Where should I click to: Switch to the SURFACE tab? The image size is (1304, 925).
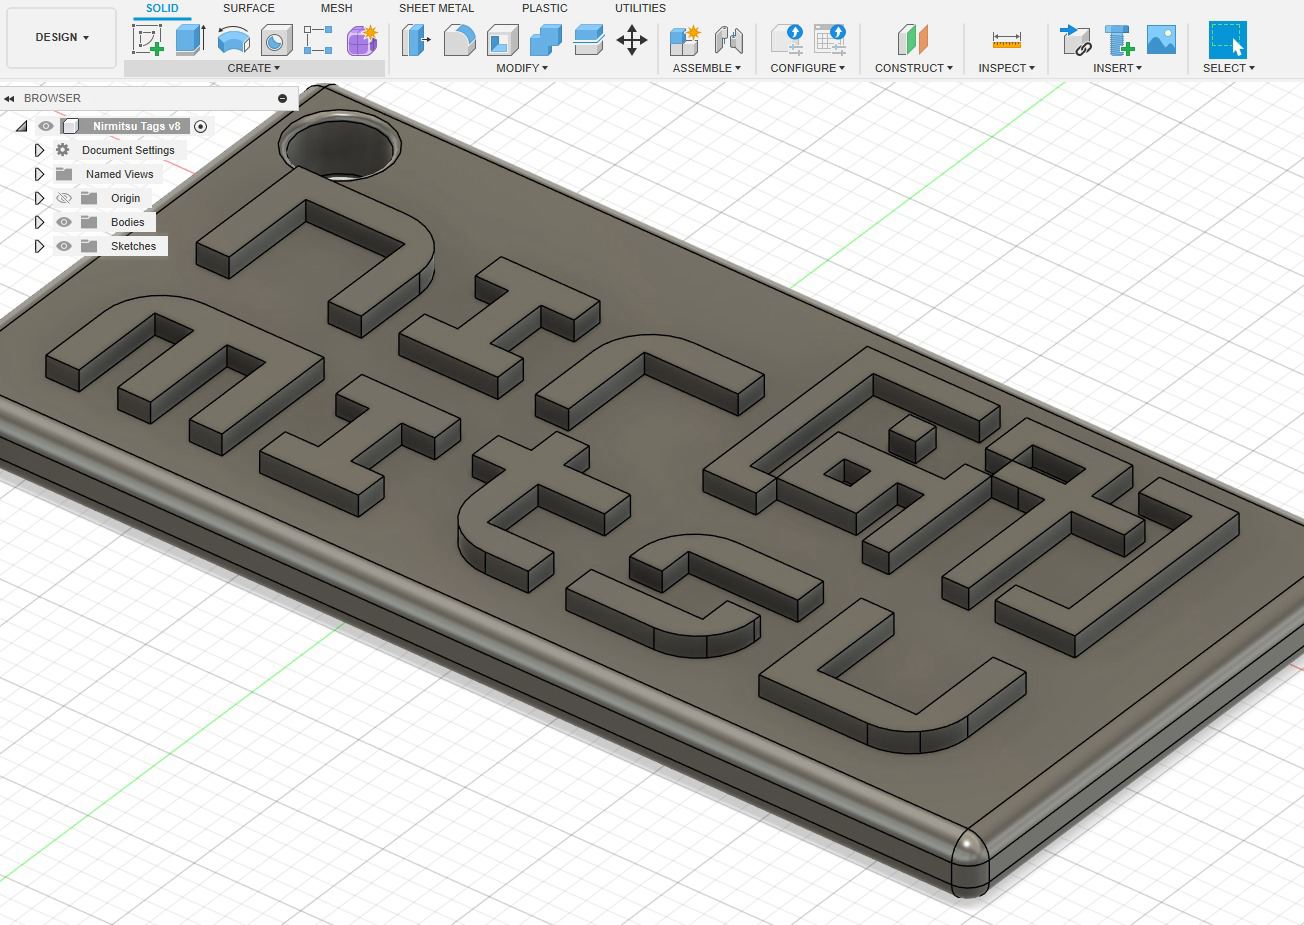(x=248, y=8)
